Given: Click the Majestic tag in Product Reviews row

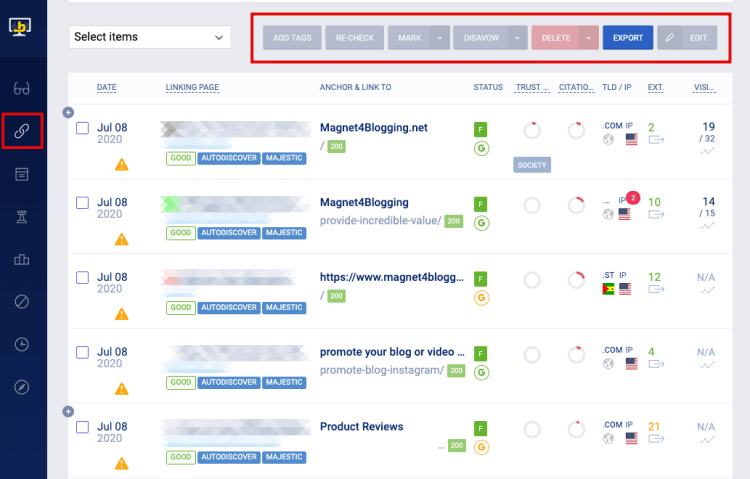Looking at the screenshot, I should point(284,457).
